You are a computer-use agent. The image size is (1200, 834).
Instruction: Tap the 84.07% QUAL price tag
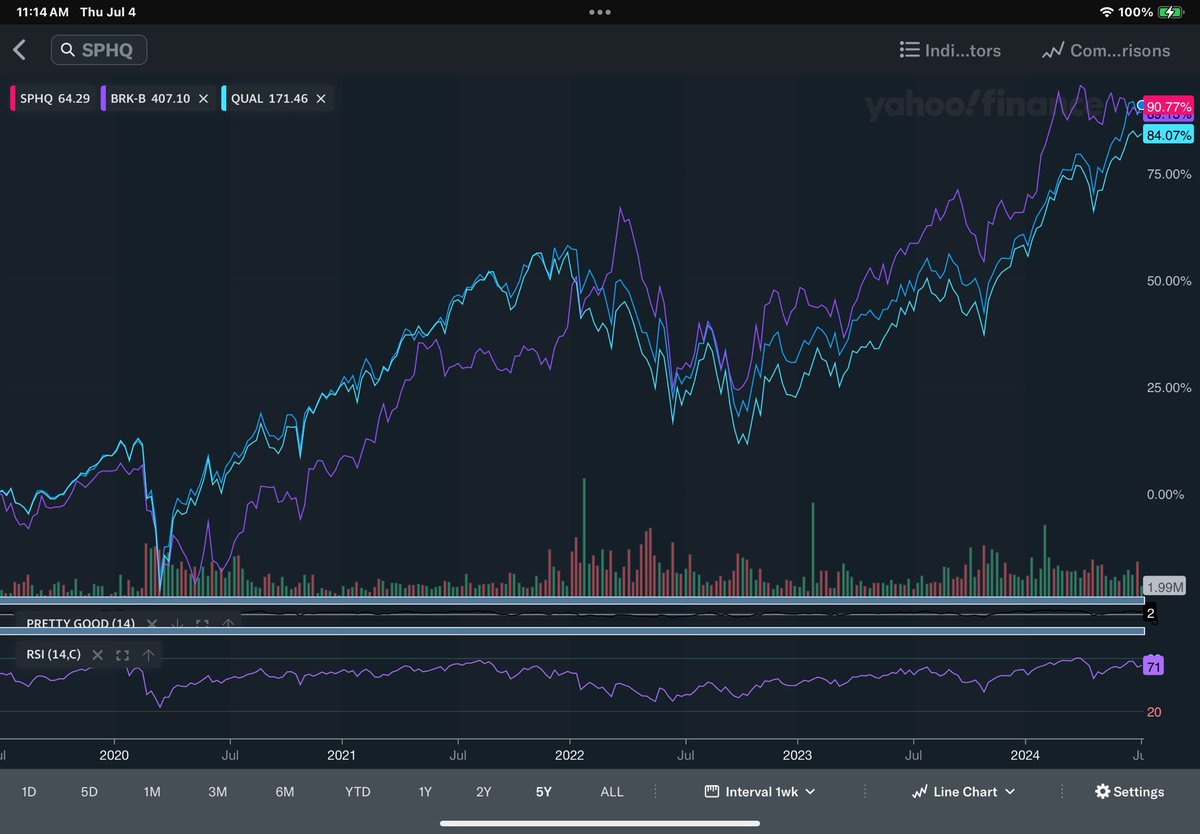coord(1169,134)
